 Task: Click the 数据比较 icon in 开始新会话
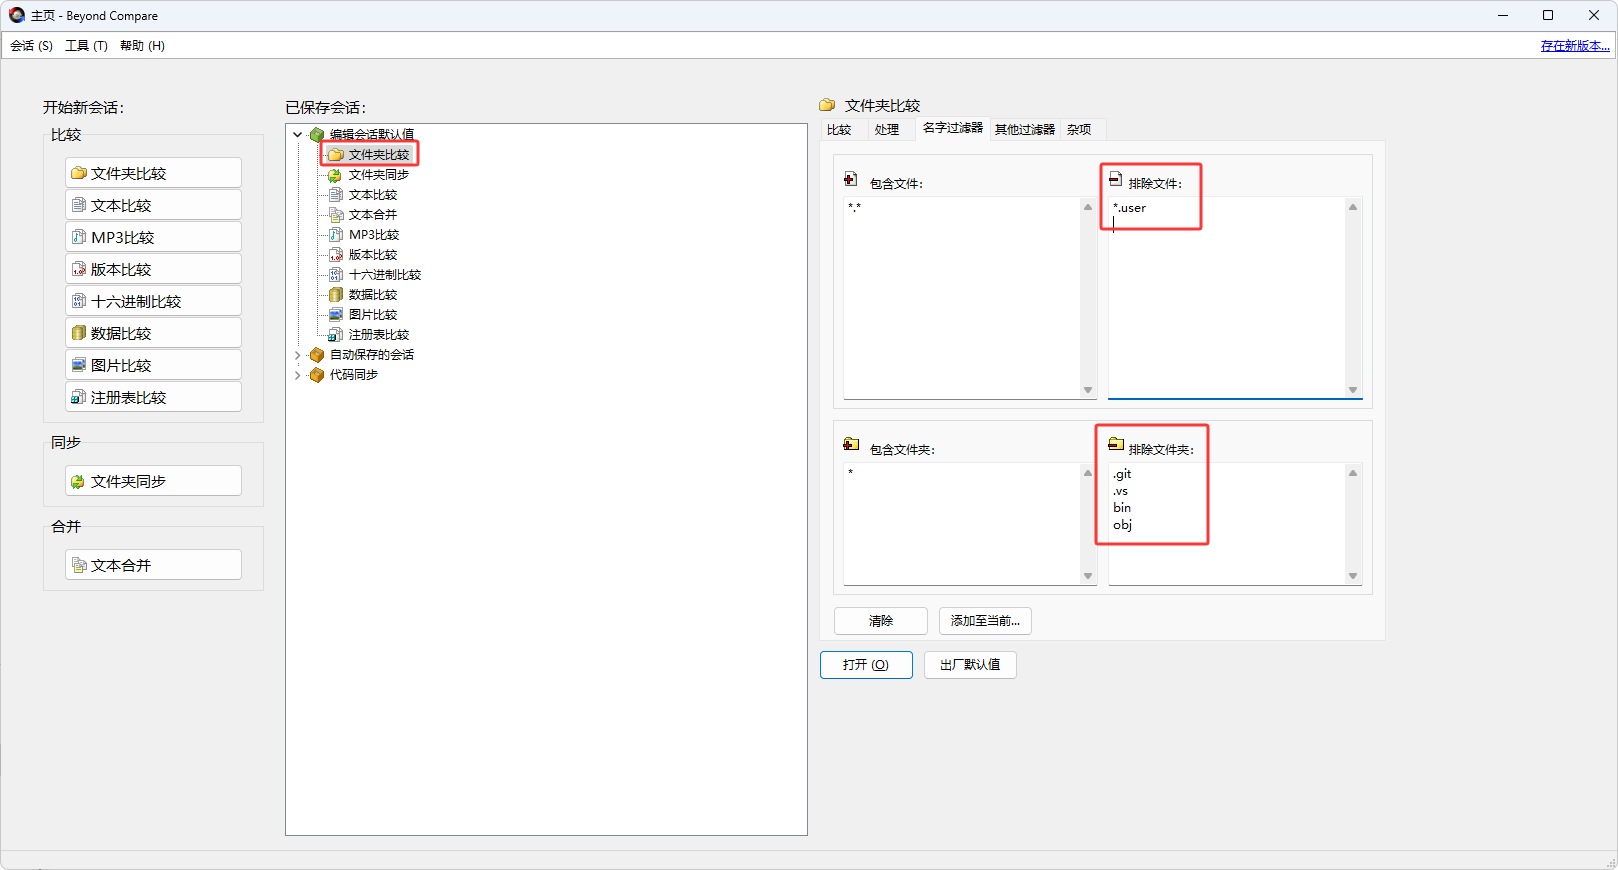coord(79,333)
